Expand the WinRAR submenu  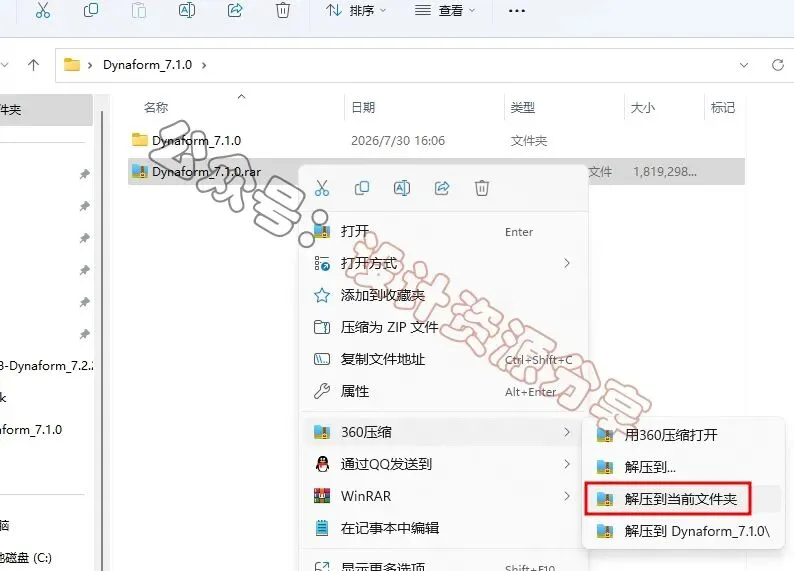(444, 496)
